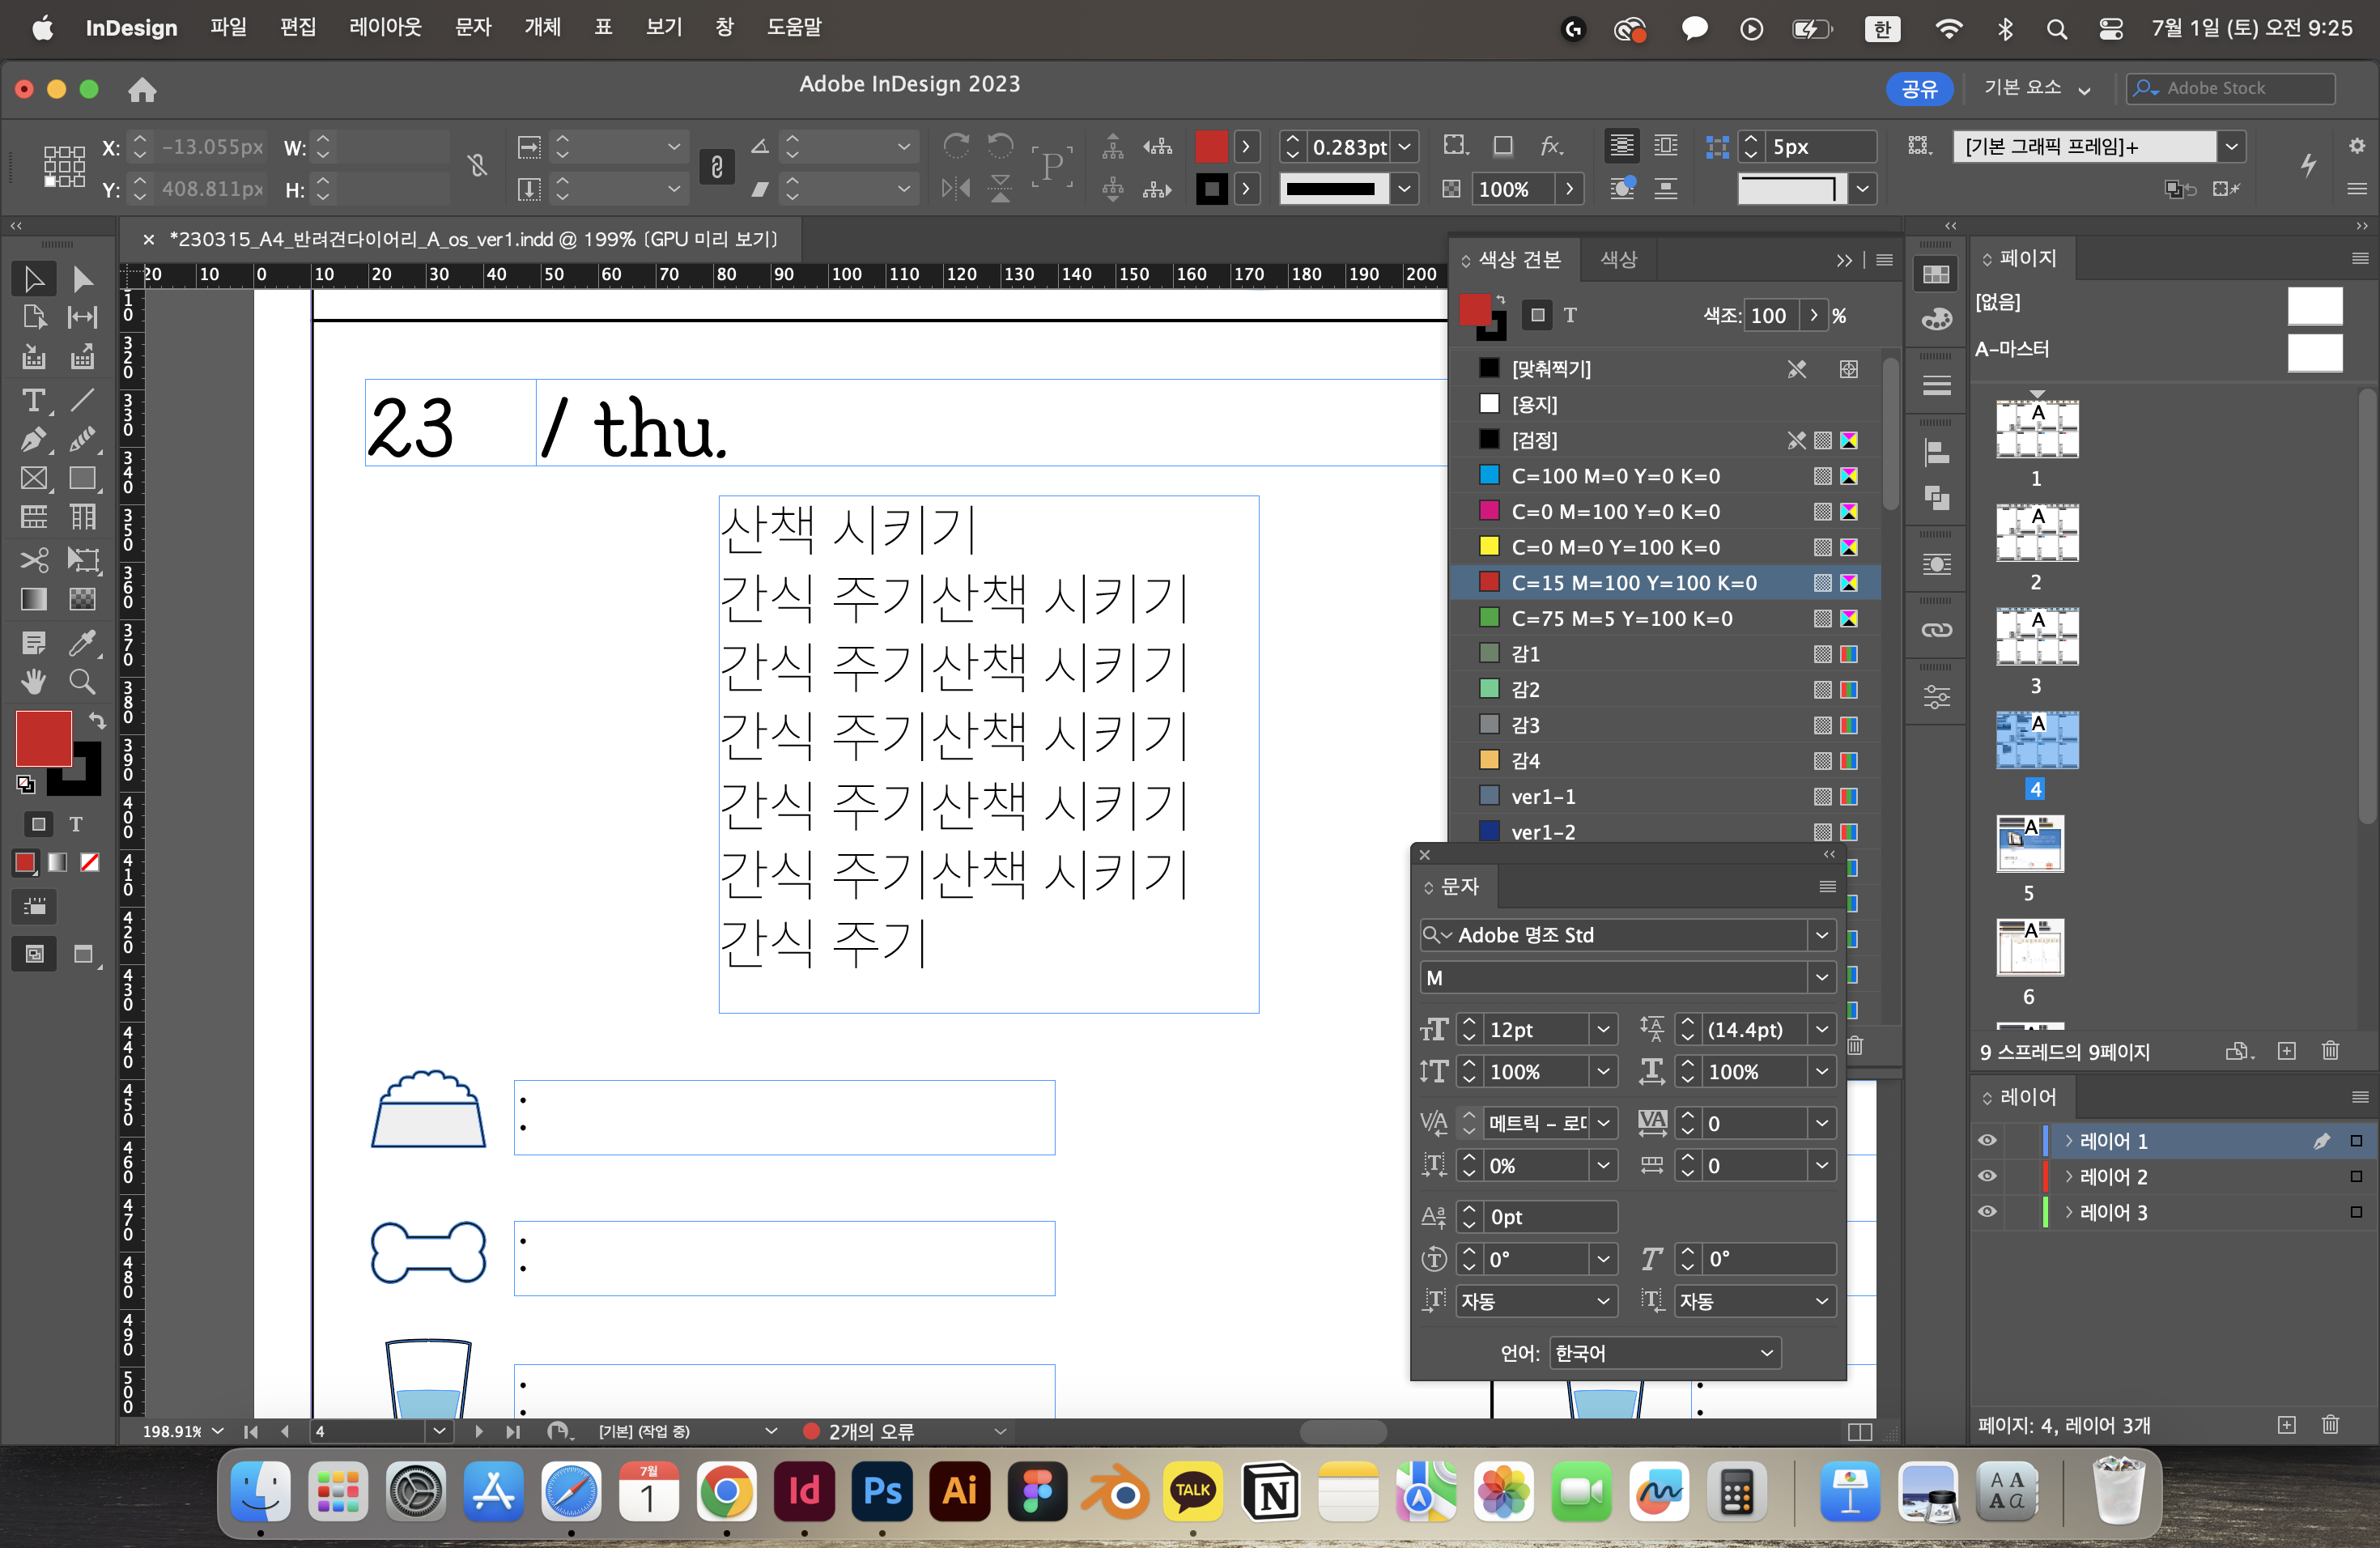Select page 5 thumbnail in Pages panel
Image resolution: width=2380 pixels, height=1548 pixels.
2029,845
